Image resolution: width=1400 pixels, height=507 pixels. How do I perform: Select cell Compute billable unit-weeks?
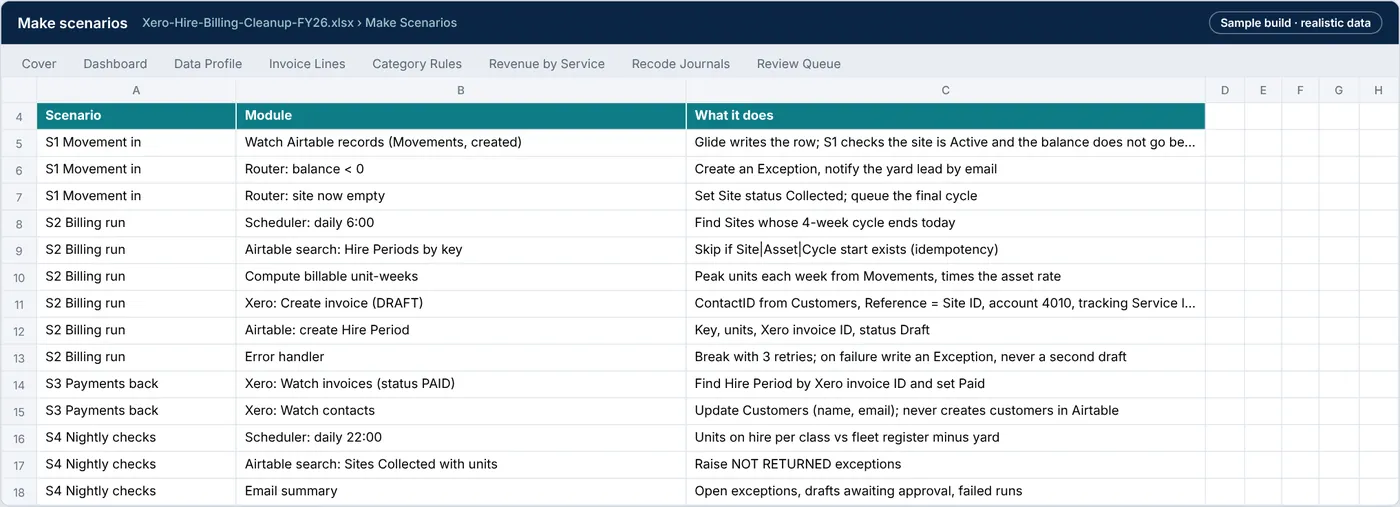(x=461, y=276)
